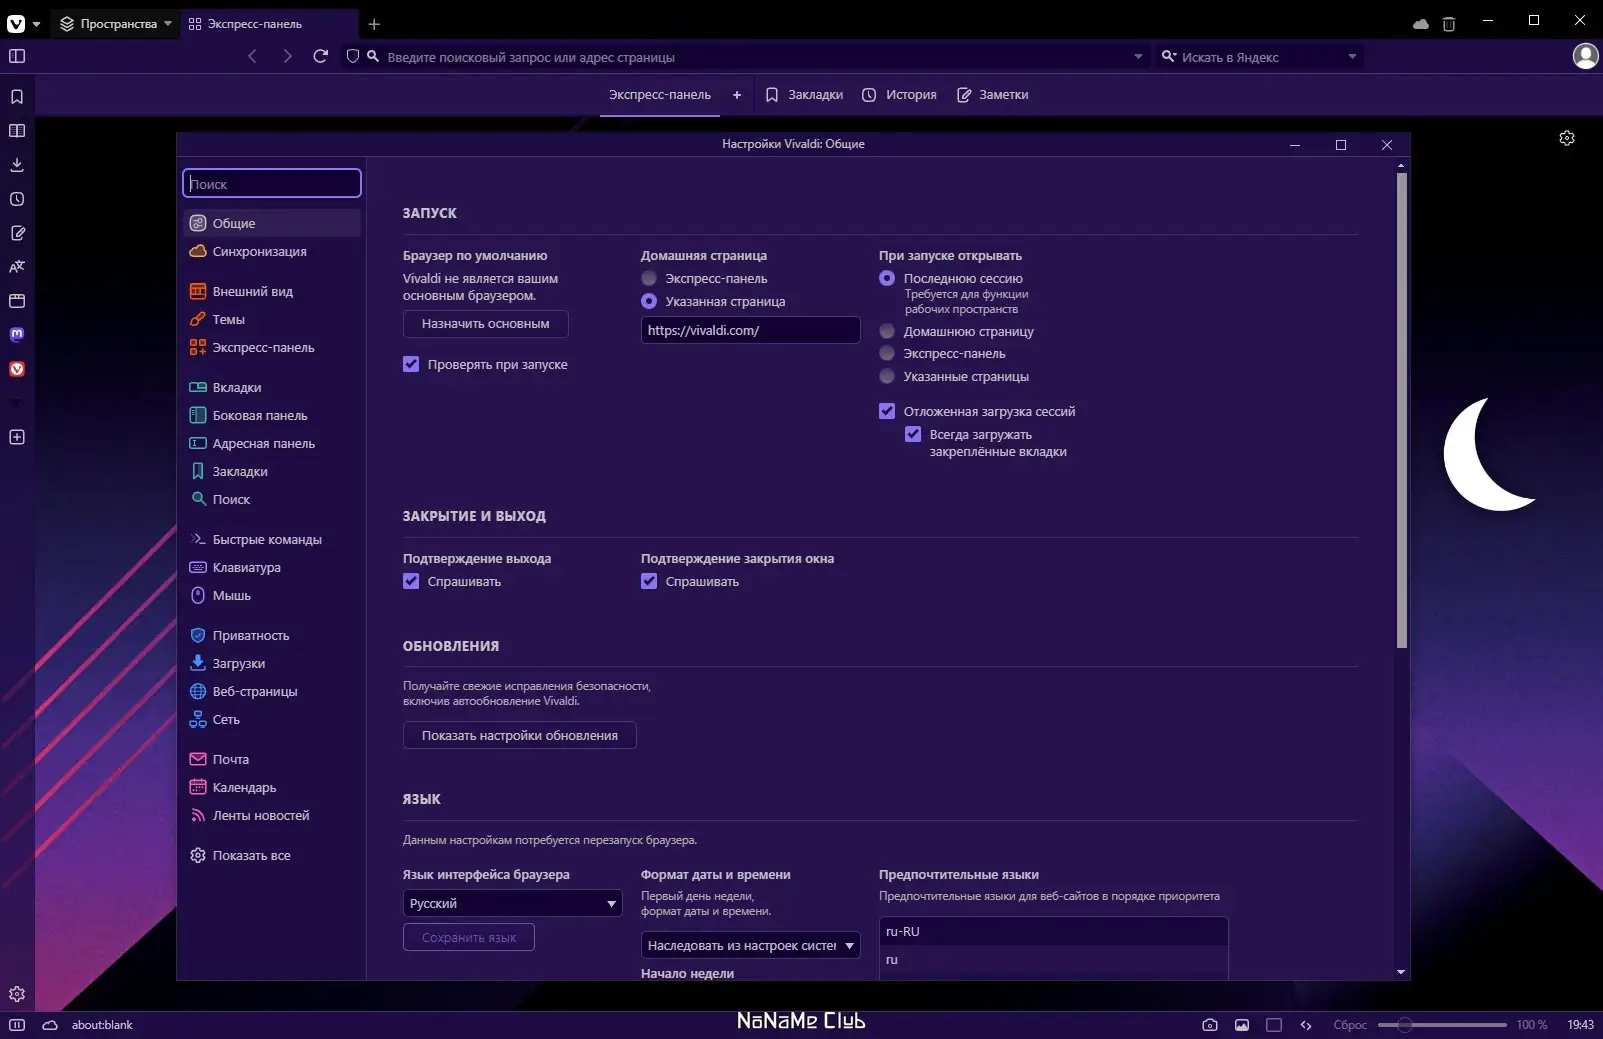The width and height of the screenshot is (1603, 1039).
Task: Select "Указанная страница" home page option
Action: click(x=649, y=301)
